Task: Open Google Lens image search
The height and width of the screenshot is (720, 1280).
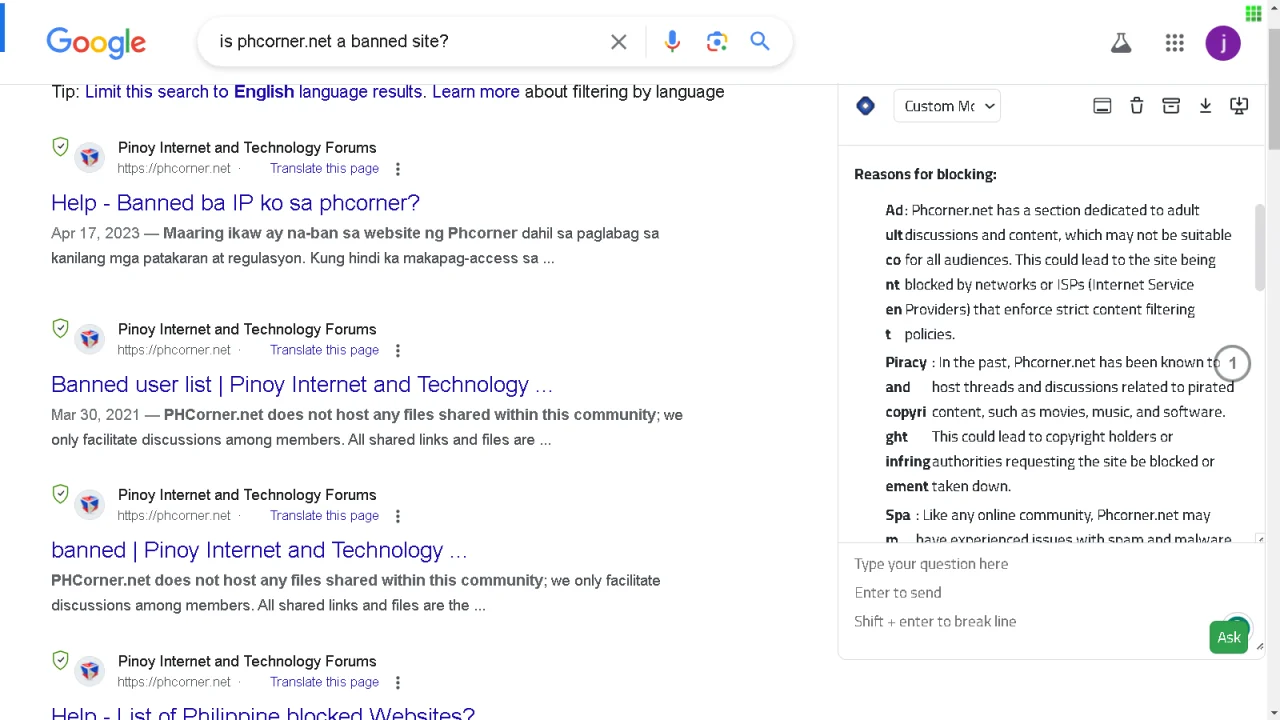Action: tap(716, 41)
